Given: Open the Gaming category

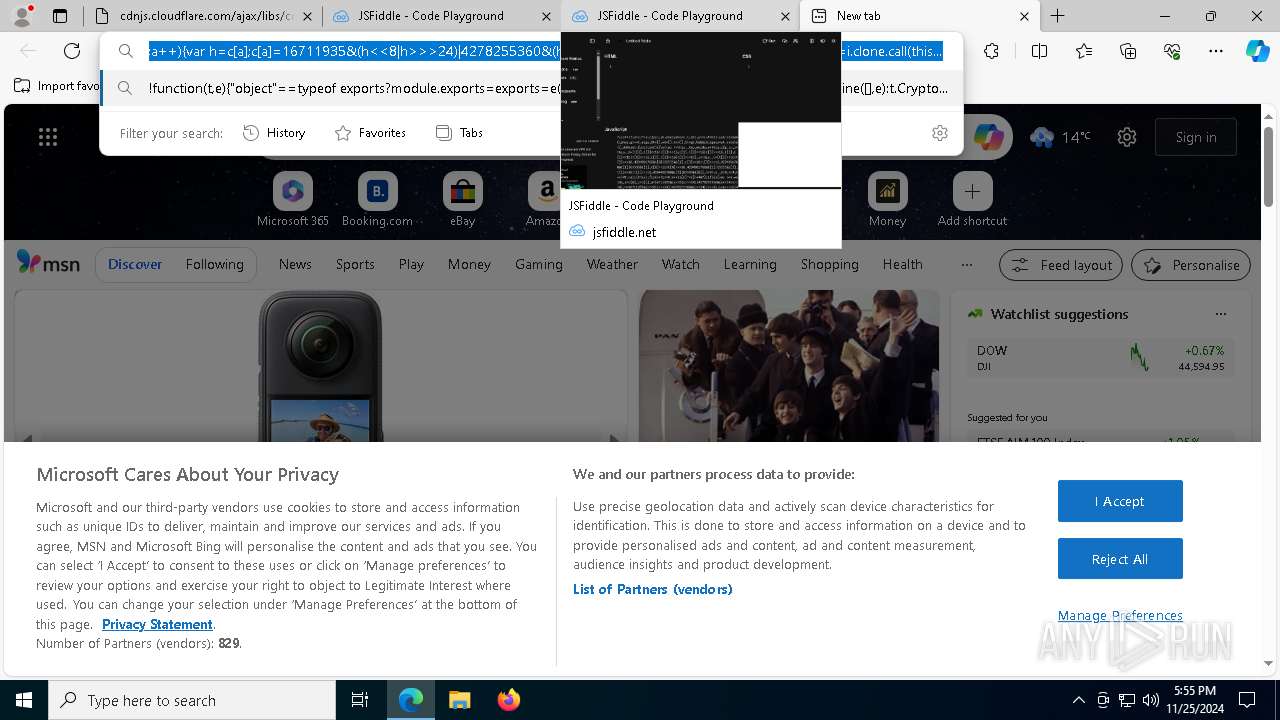Looking at the screenshot, I should (x=539, y=264).
